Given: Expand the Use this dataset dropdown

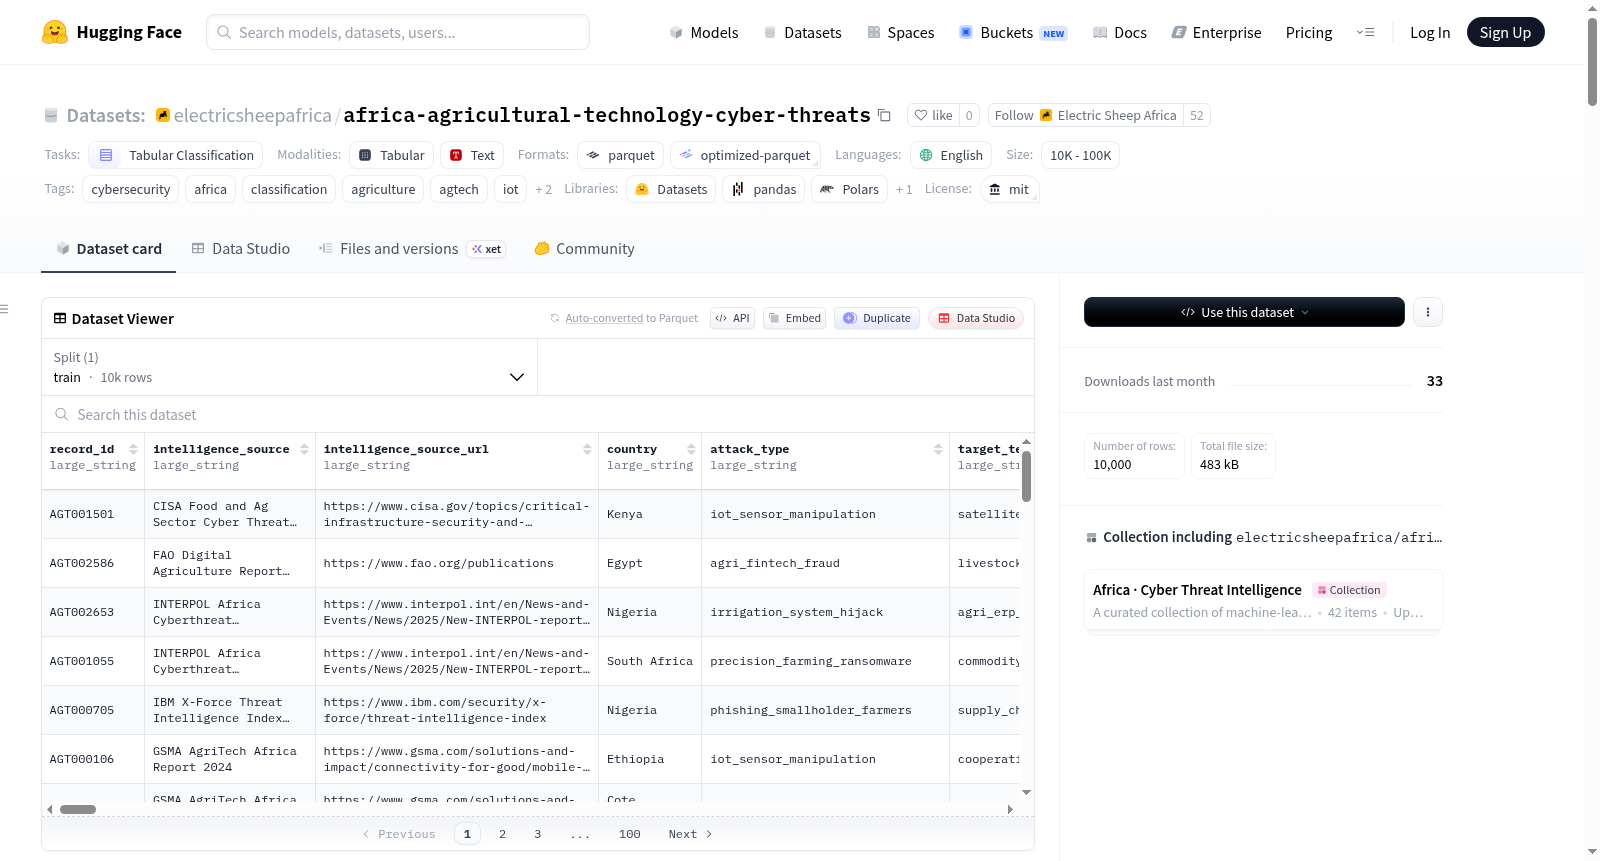Looking at the screenshot, I should click(1244, 312).
